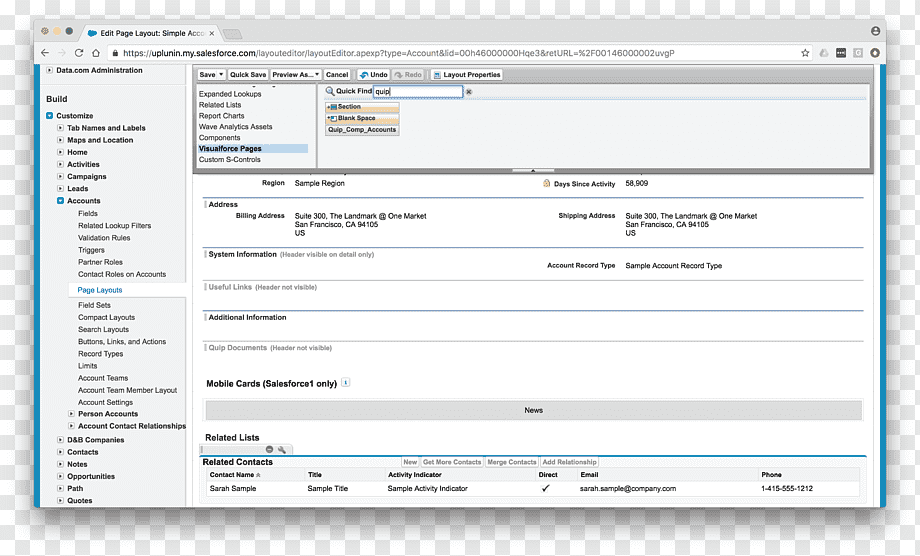Open the Google Drive extension icon

click(824, 53)
